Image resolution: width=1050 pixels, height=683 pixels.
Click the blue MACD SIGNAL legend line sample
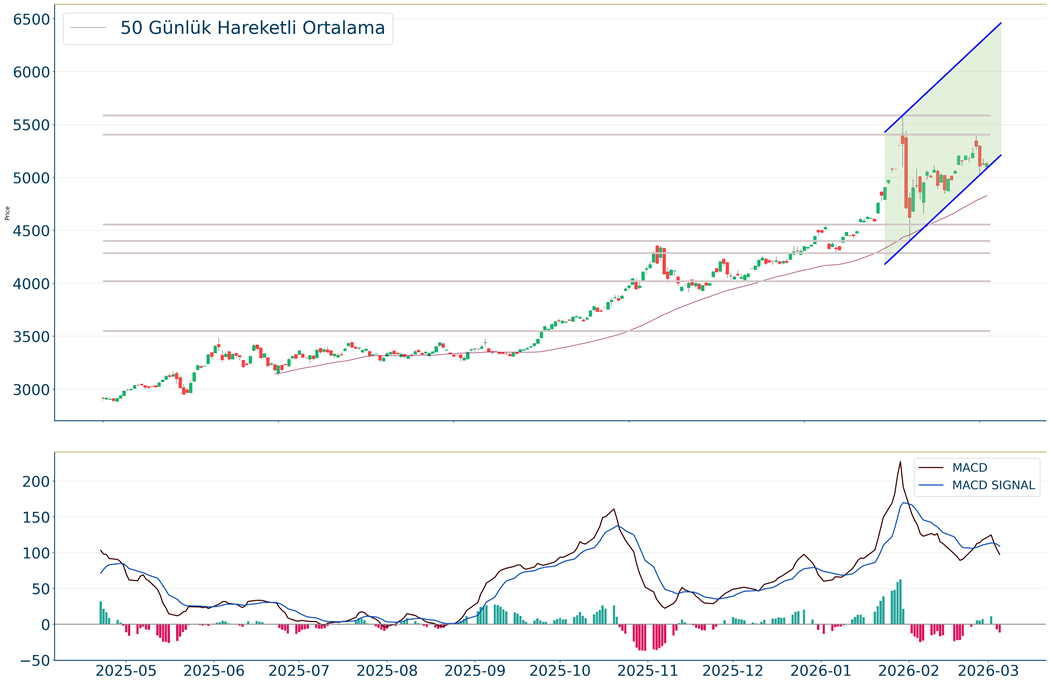(x=931, y=486)
